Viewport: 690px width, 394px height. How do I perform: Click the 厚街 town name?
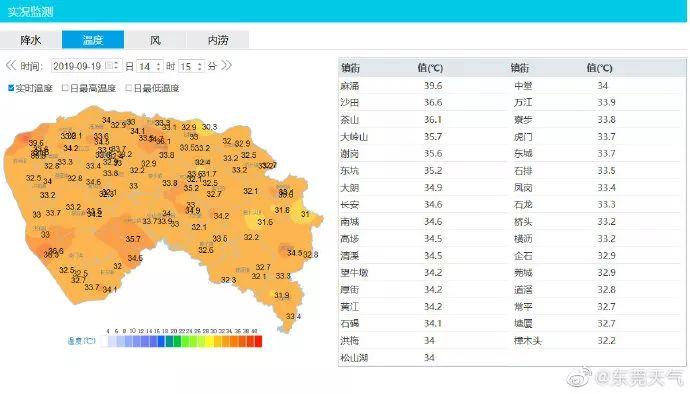tap(350, 290)
